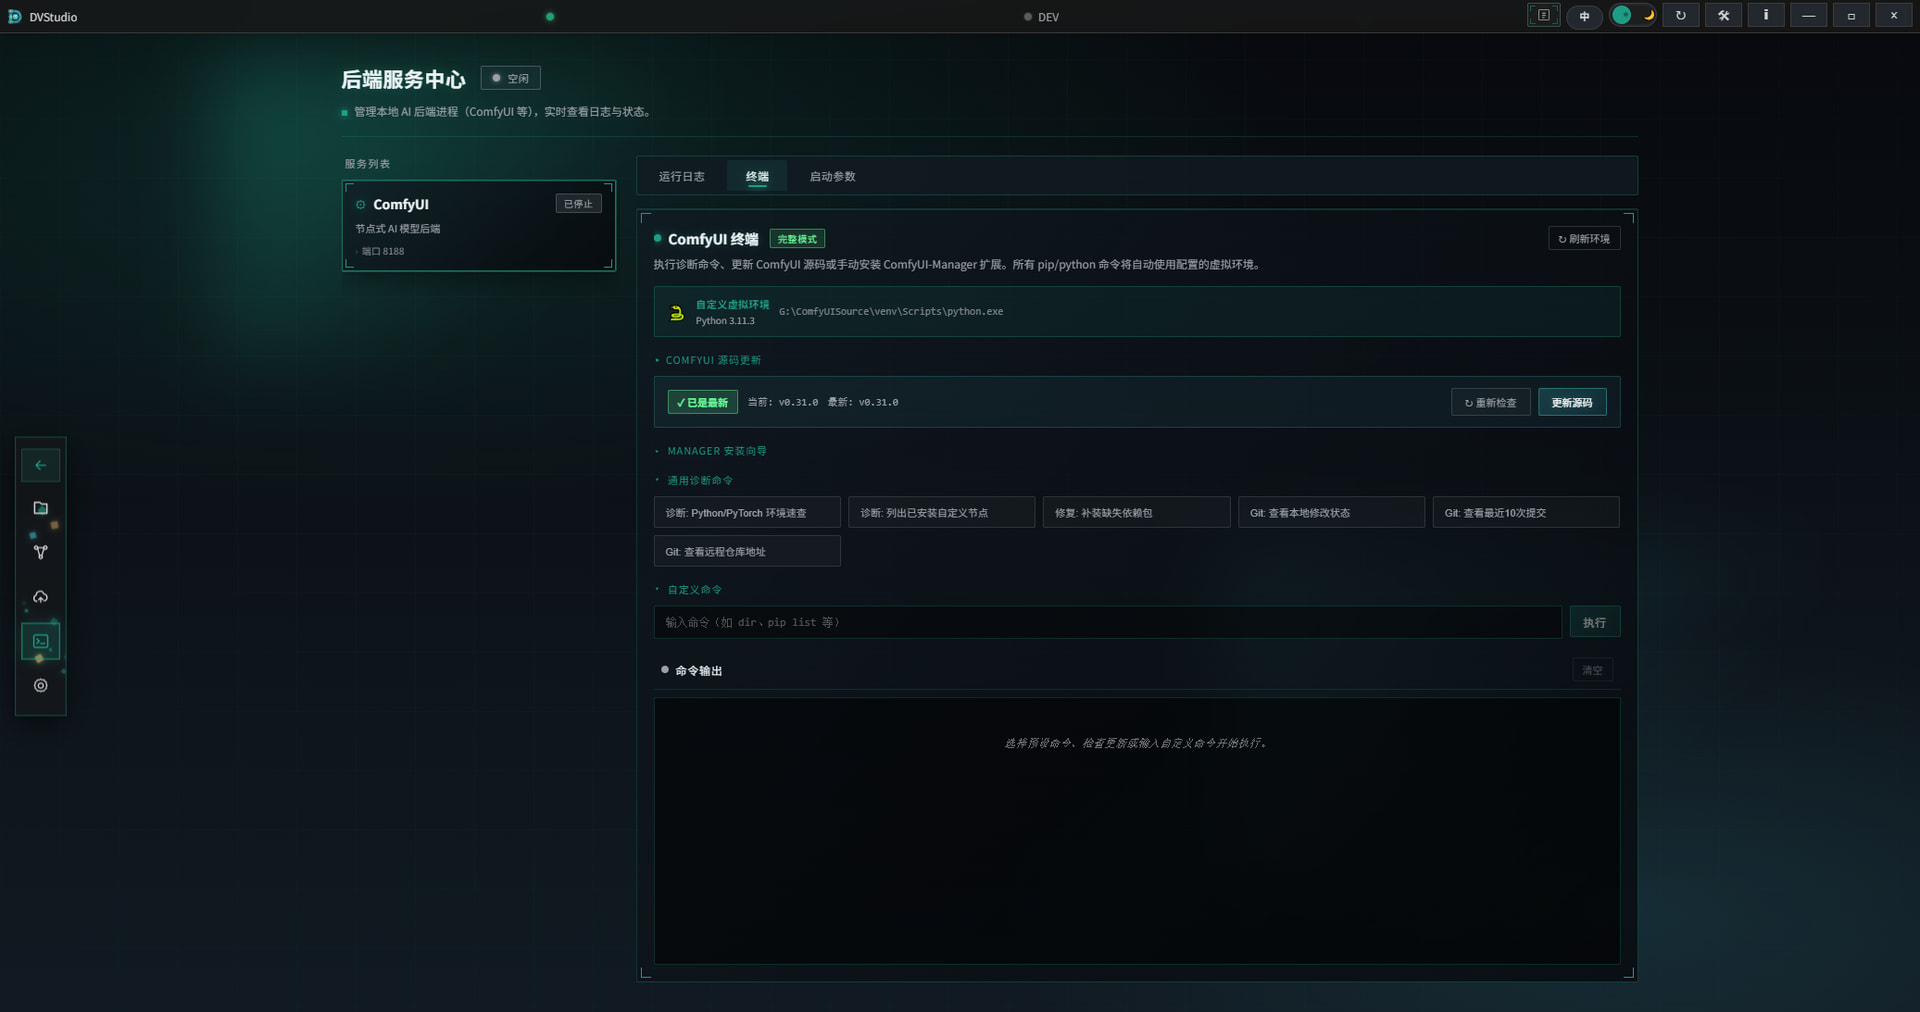The height and width of the screenshot is (1012, 1920).
Task: Expand the COMFYUI 源码更新 section
Action: pos(713,360)
